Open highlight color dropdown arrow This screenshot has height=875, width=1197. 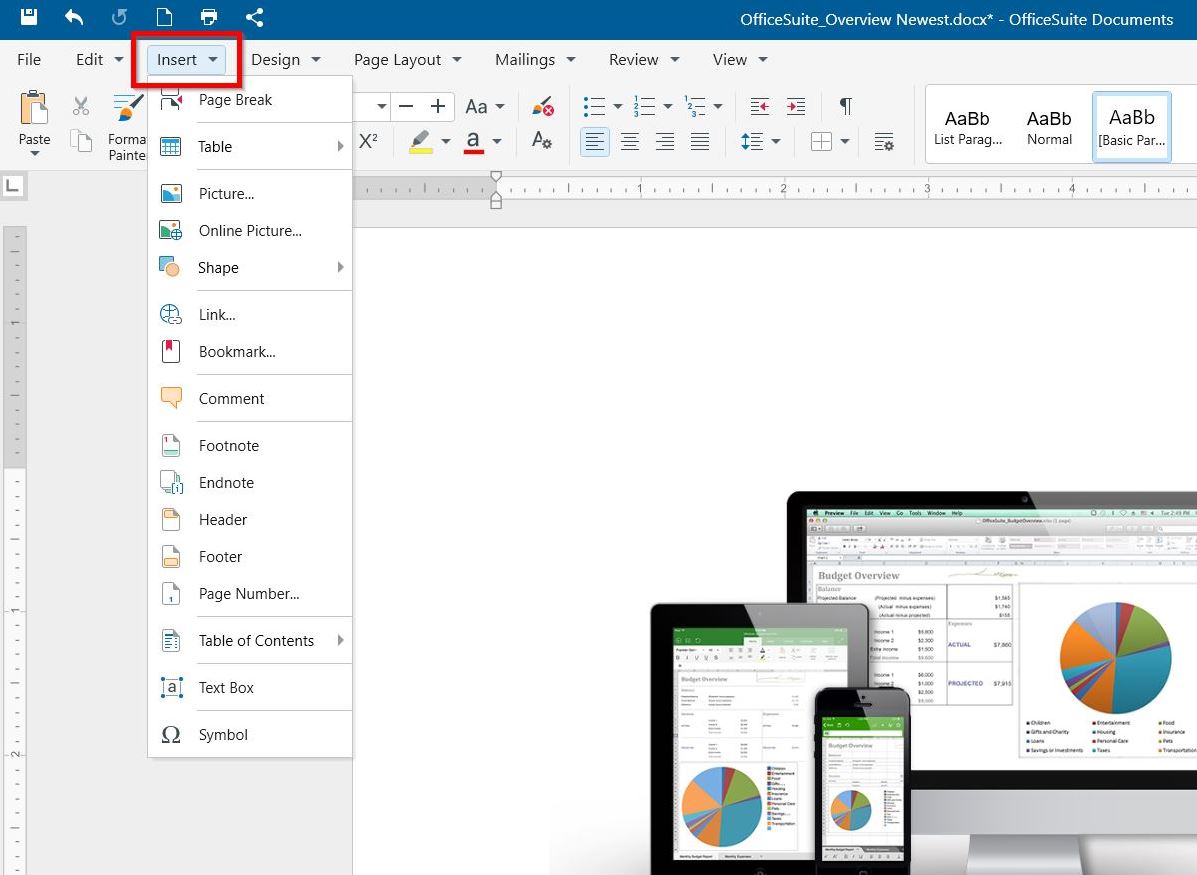[446, 141]
